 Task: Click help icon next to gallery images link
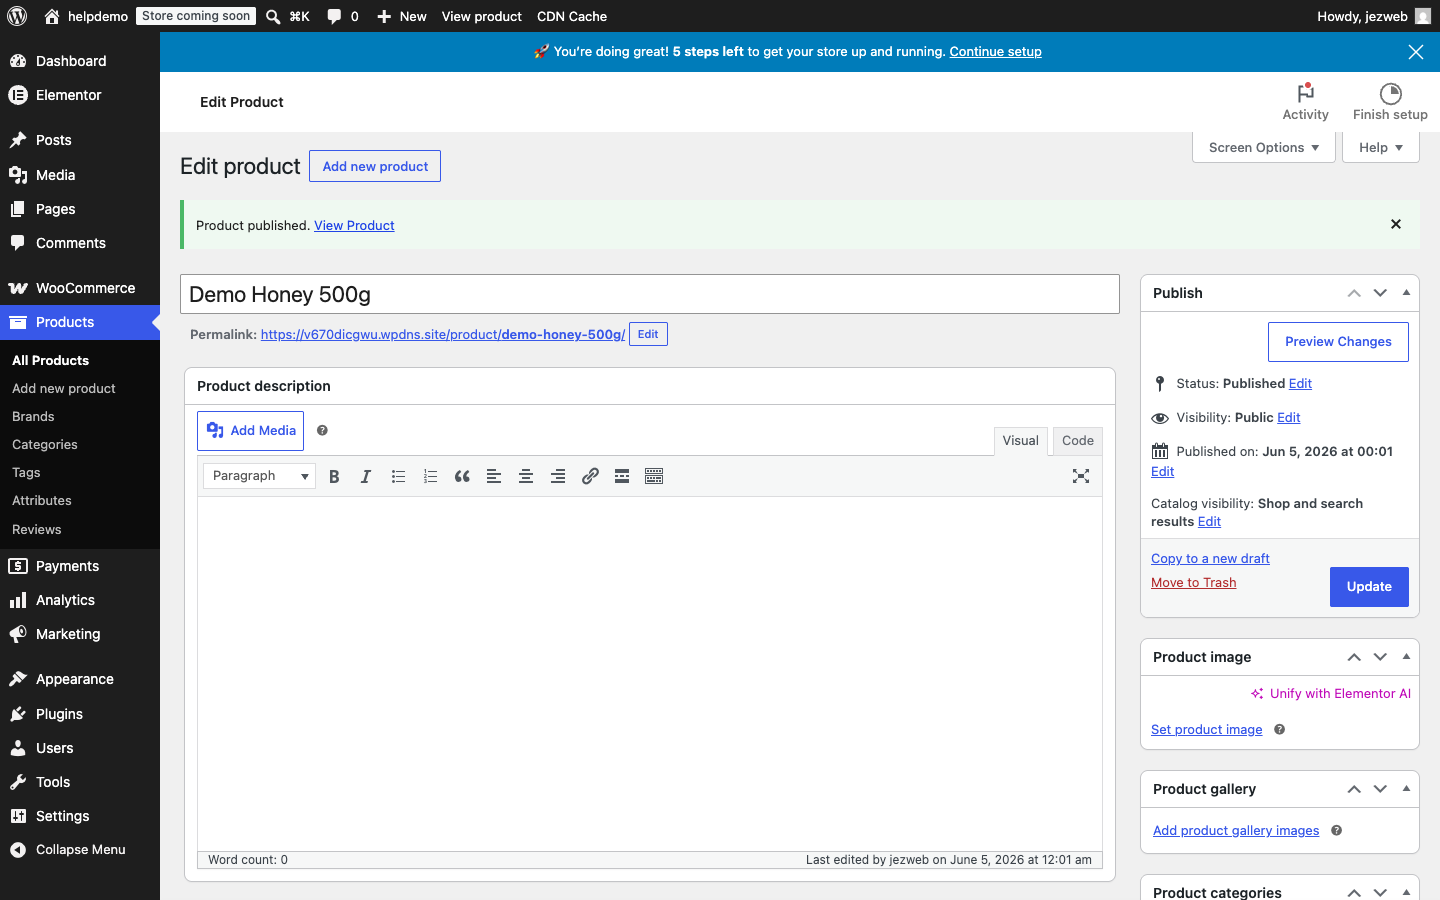point(1336,830)
